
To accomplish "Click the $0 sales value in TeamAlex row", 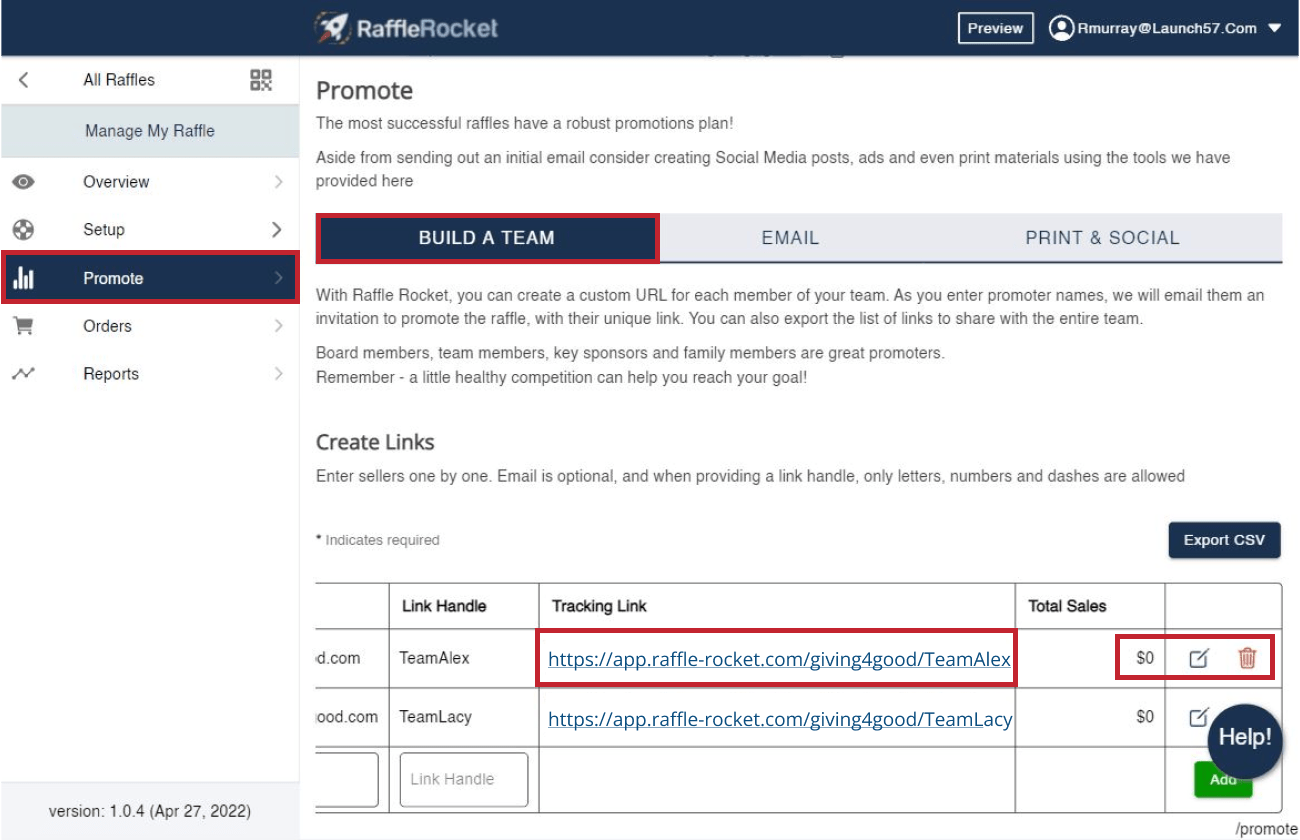I will pyautogui.click(x=1145, y=658).
